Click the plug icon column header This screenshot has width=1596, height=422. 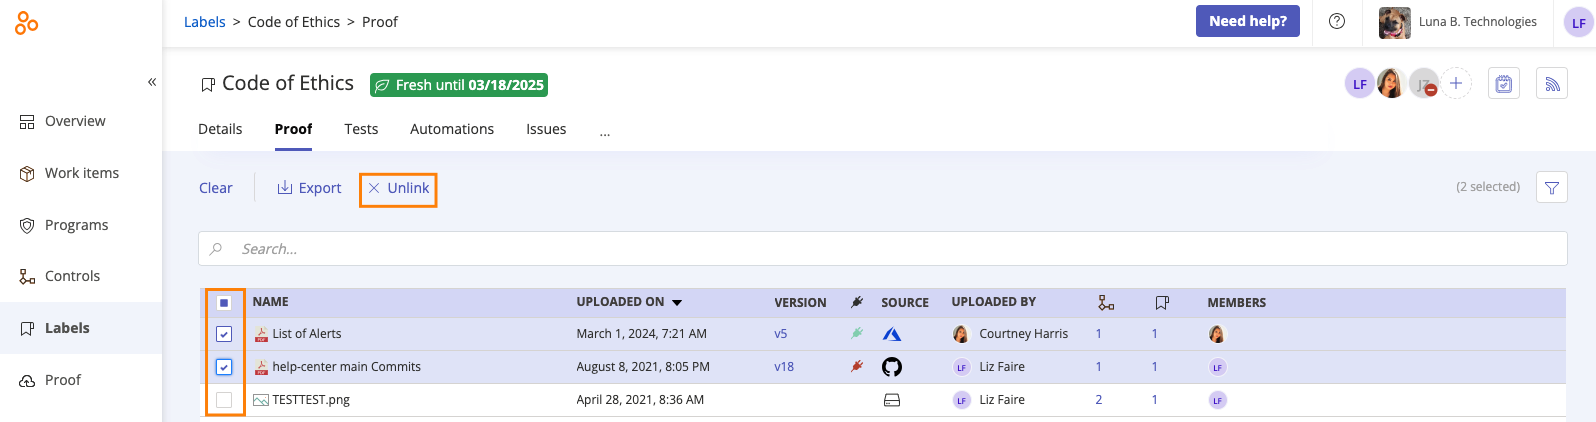click(857, 302)
